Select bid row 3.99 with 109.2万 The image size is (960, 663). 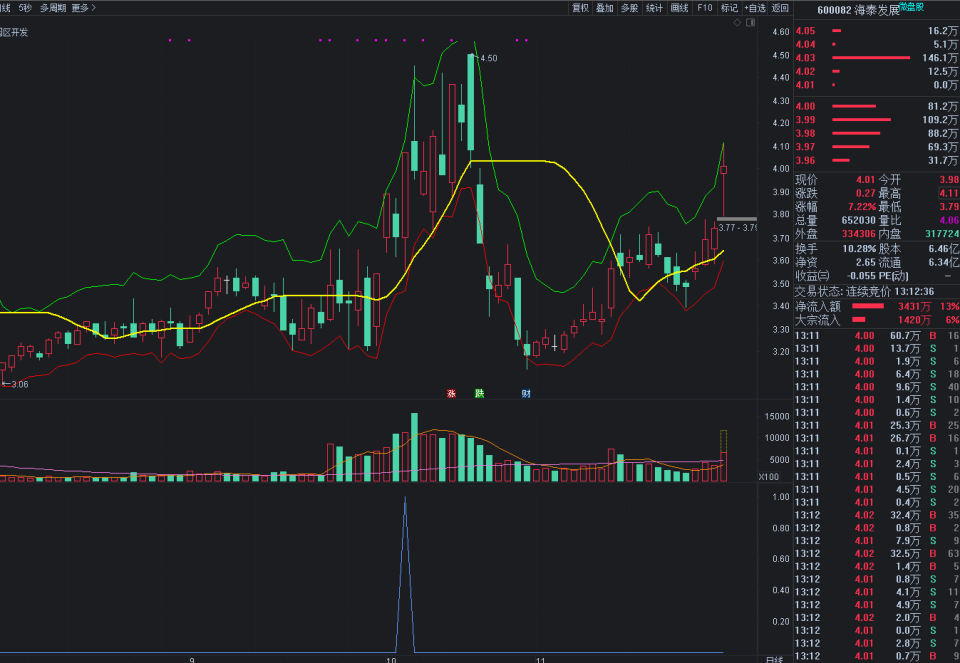tap(876, 119)
